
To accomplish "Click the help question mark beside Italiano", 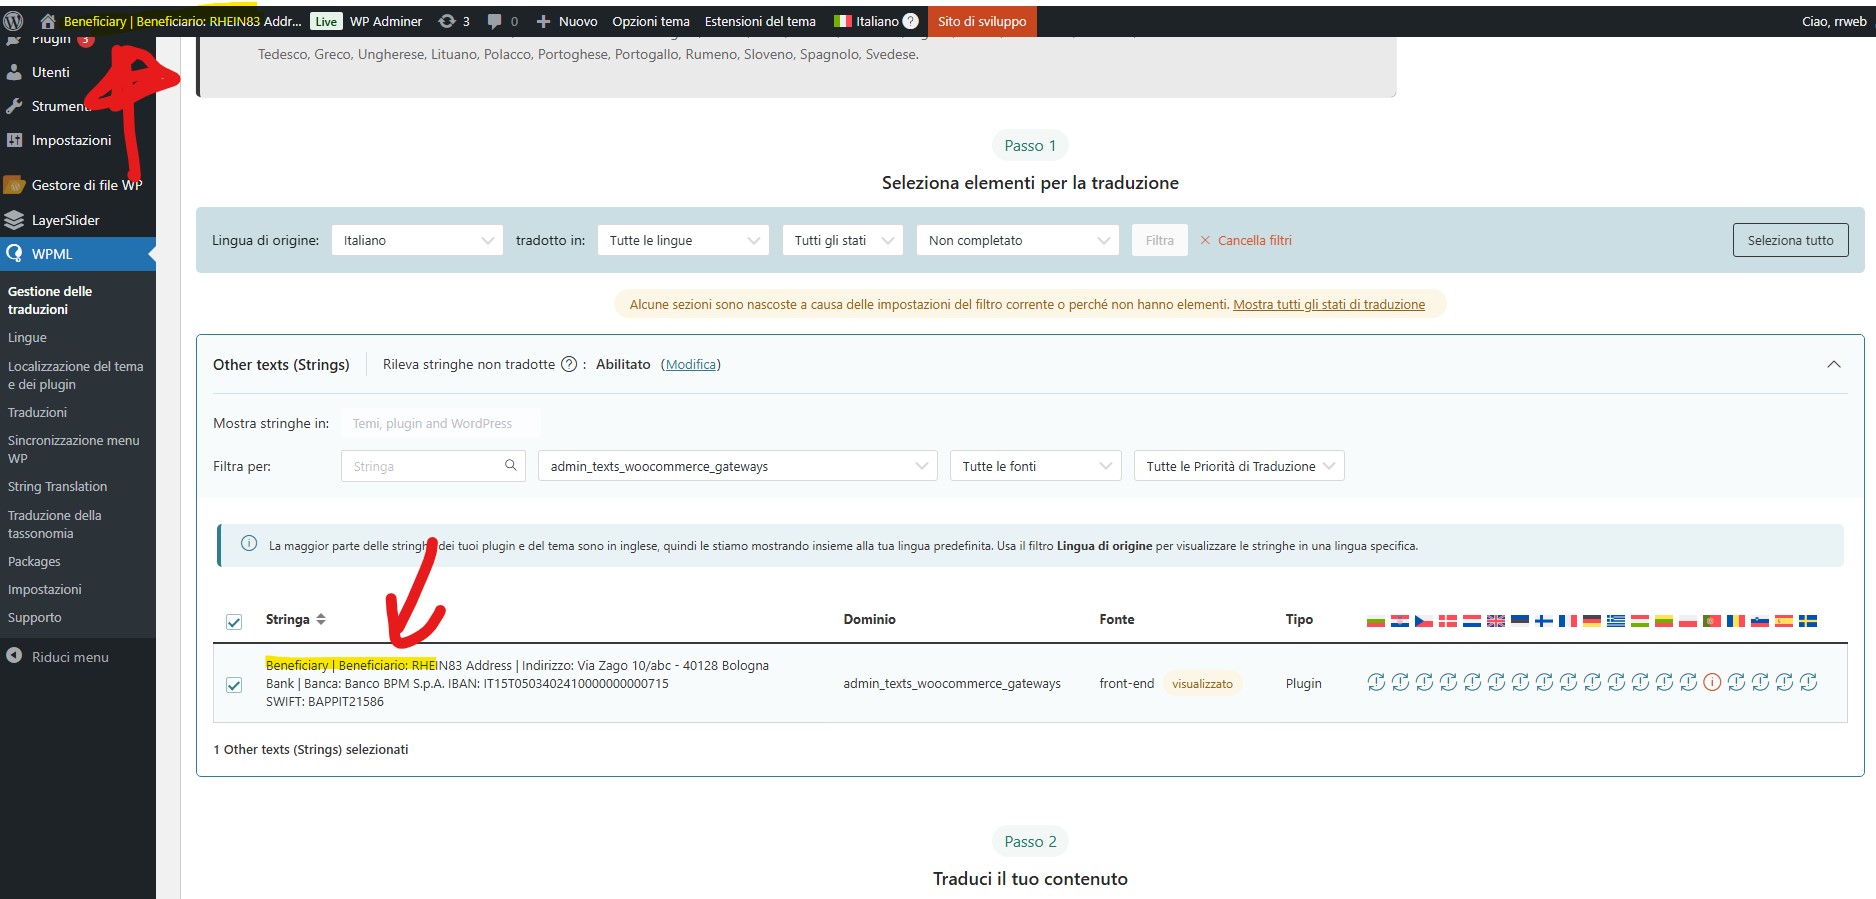I will [911, 21].
